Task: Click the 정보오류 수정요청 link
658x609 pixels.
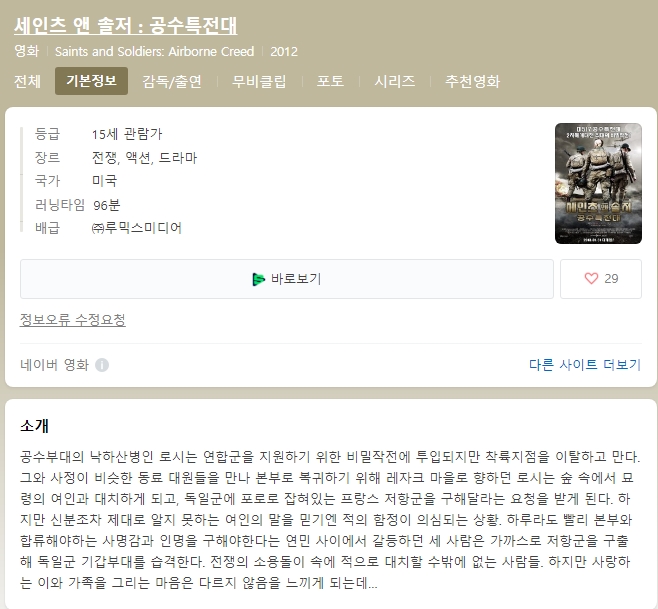Action: [73, 320]
